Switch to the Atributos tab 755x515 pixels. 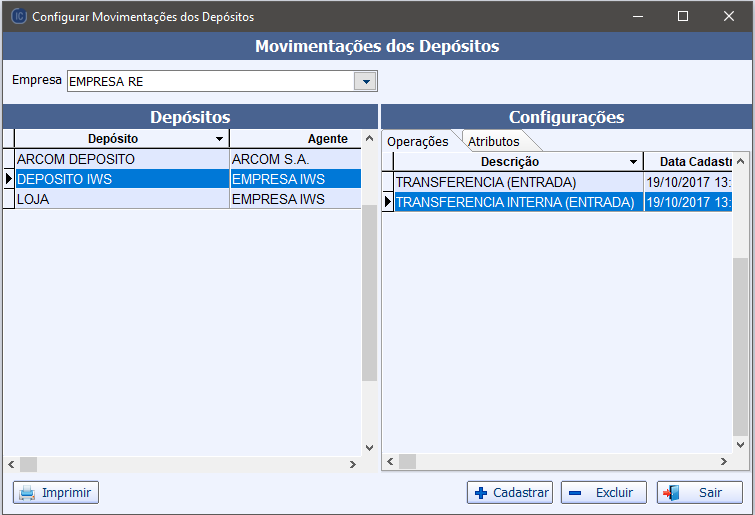click(x=494, y=142)
